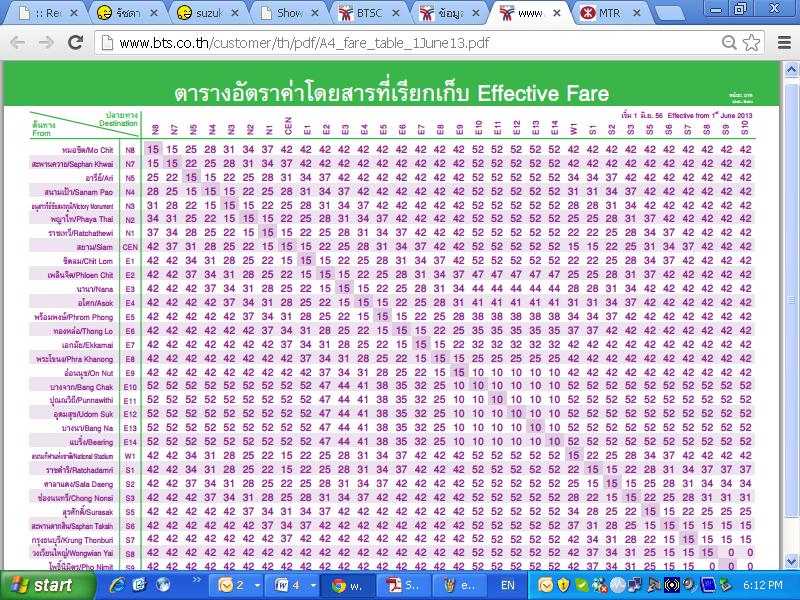Click the first orange tray icon
Screen dimensions: 800x600
click(544, 585)
